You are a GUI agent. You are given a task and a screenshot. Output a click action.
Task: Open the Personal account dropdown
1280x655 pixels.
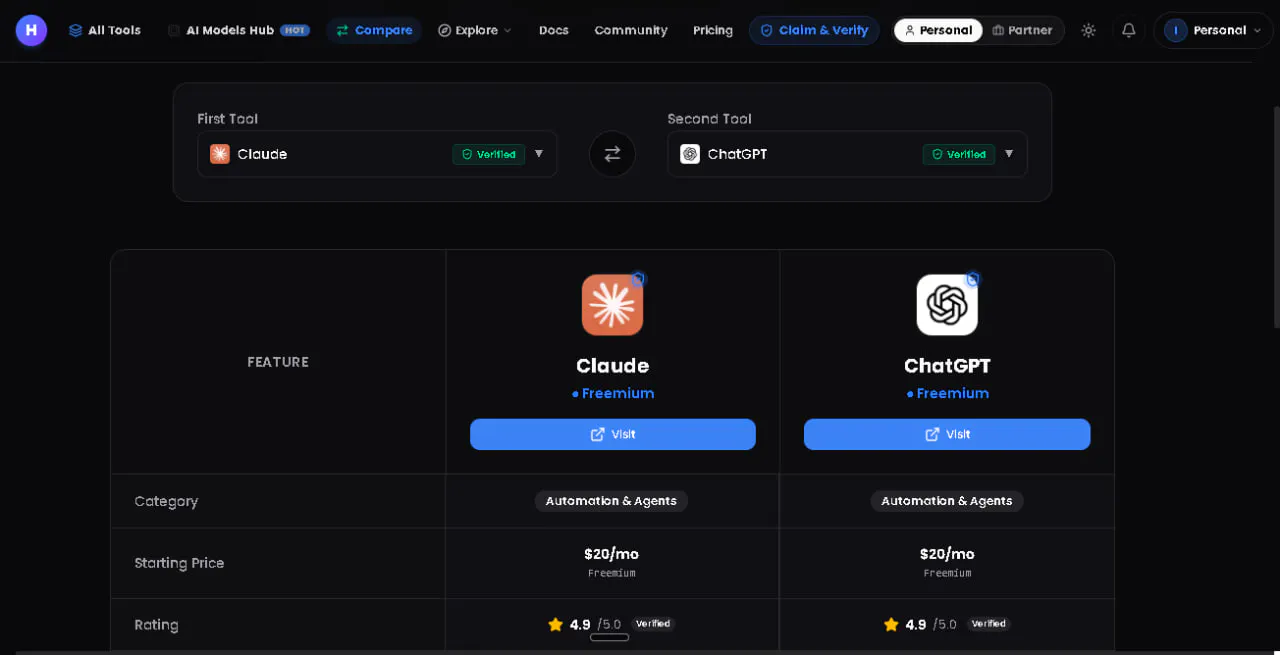(1213, 30)
